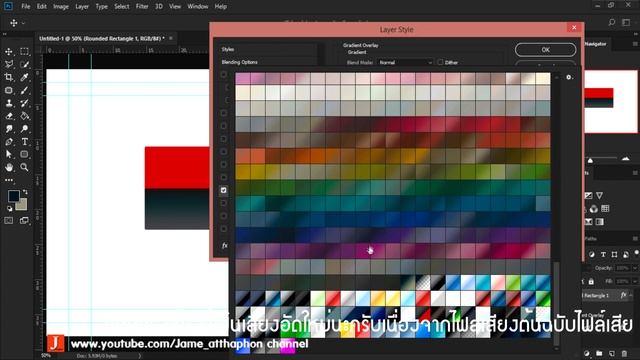
Task: Toggle the Dither checkbox
Action: pos(440,62)
